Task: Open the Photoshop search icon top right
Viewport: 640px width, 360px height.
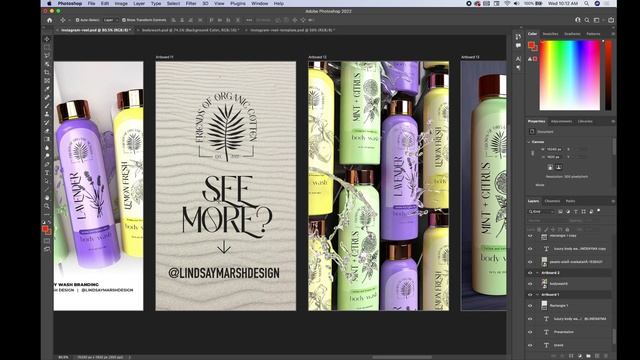Action: pyautogui.click(x=587, y=20)
